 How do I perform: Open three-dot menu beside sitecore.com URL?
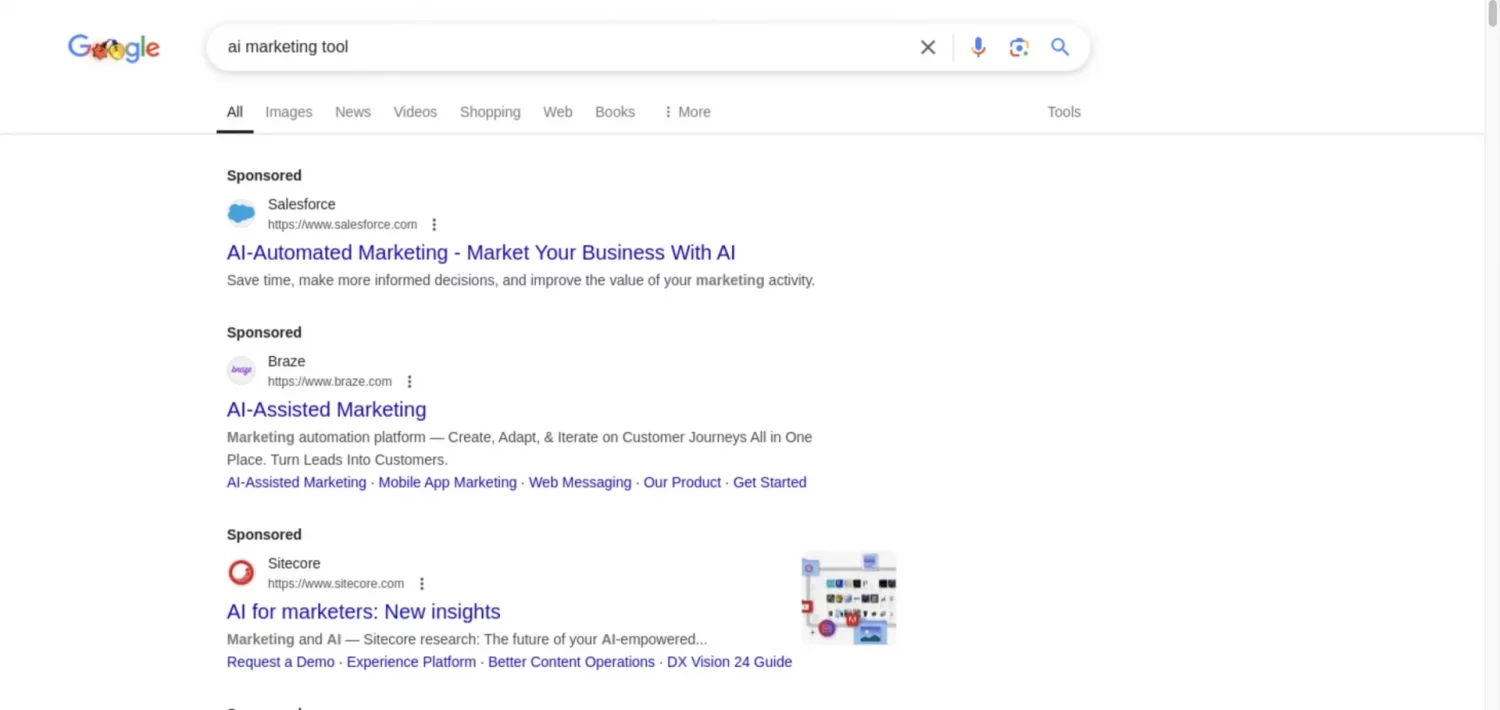[422, 584]
